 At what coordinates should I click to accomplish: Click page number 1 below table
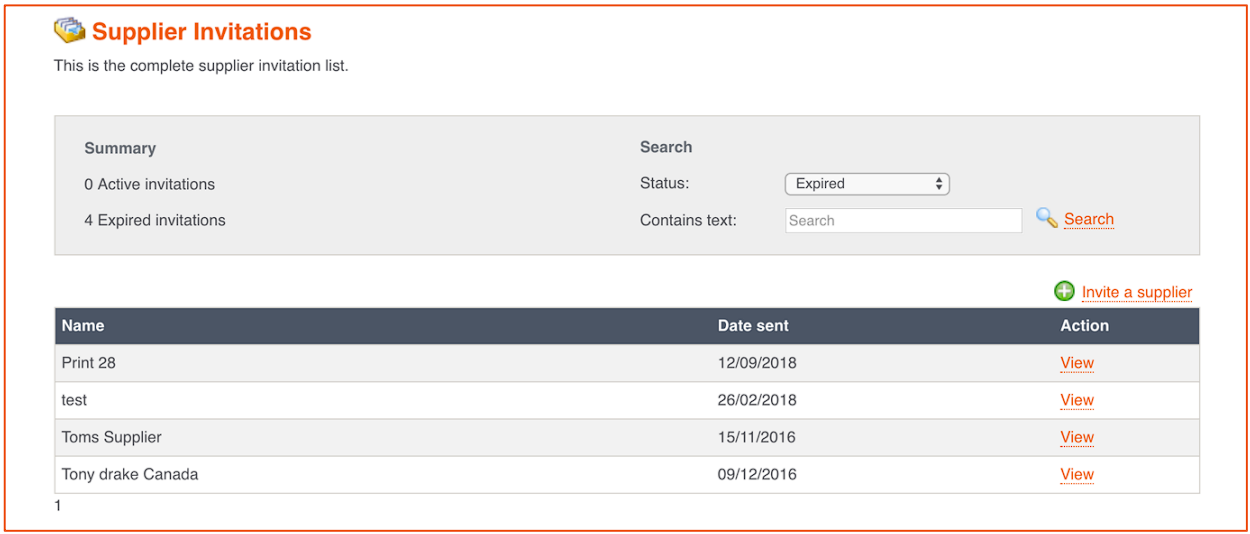click(58, 506)
